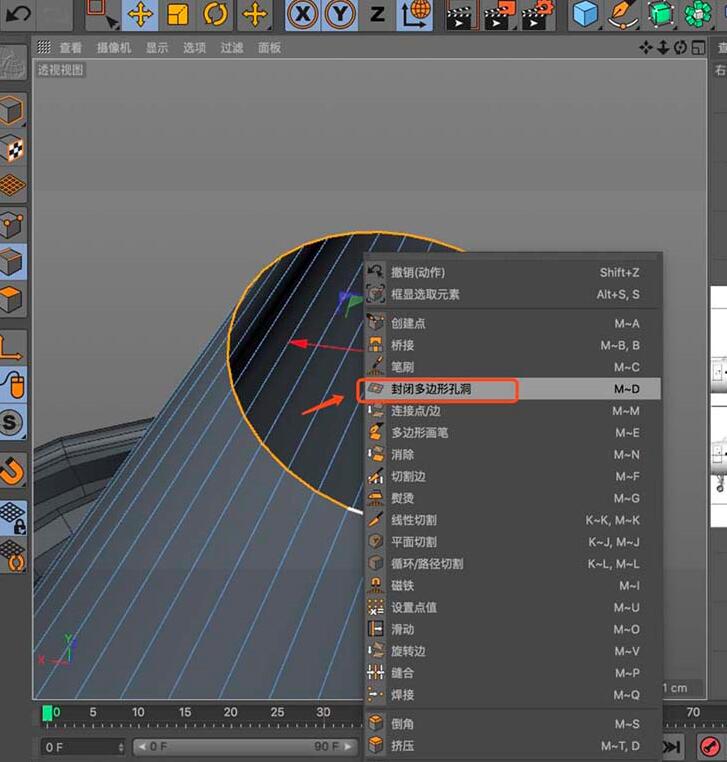Screen dimensions: 727x762
Task: Open the 过滤 viewport menu
Action: [232, 48]
